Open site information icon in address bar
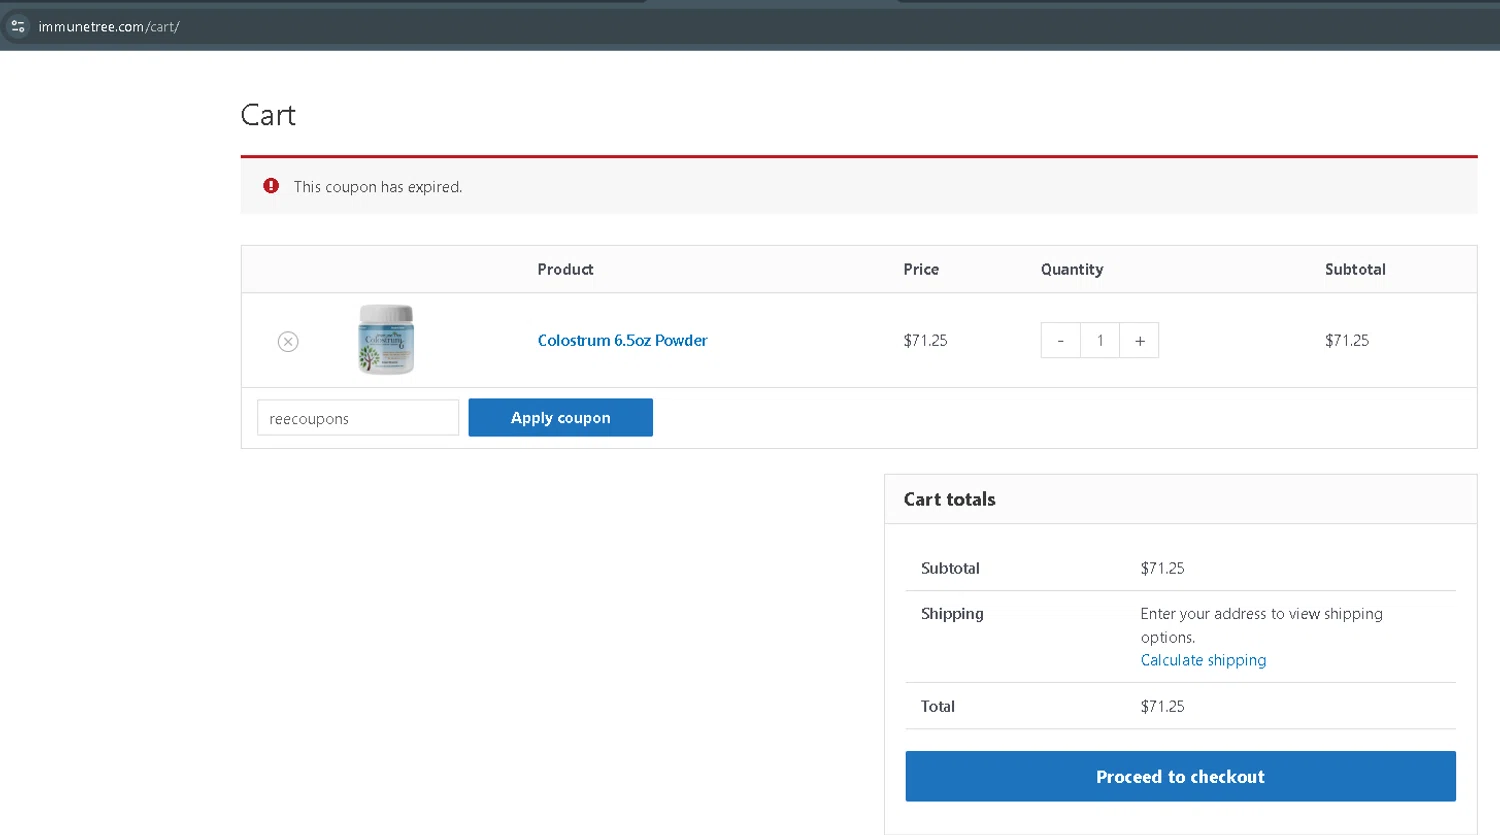The width and height of the screenshot is (1500, 835). pyautogui.click(x=18, y=26)
